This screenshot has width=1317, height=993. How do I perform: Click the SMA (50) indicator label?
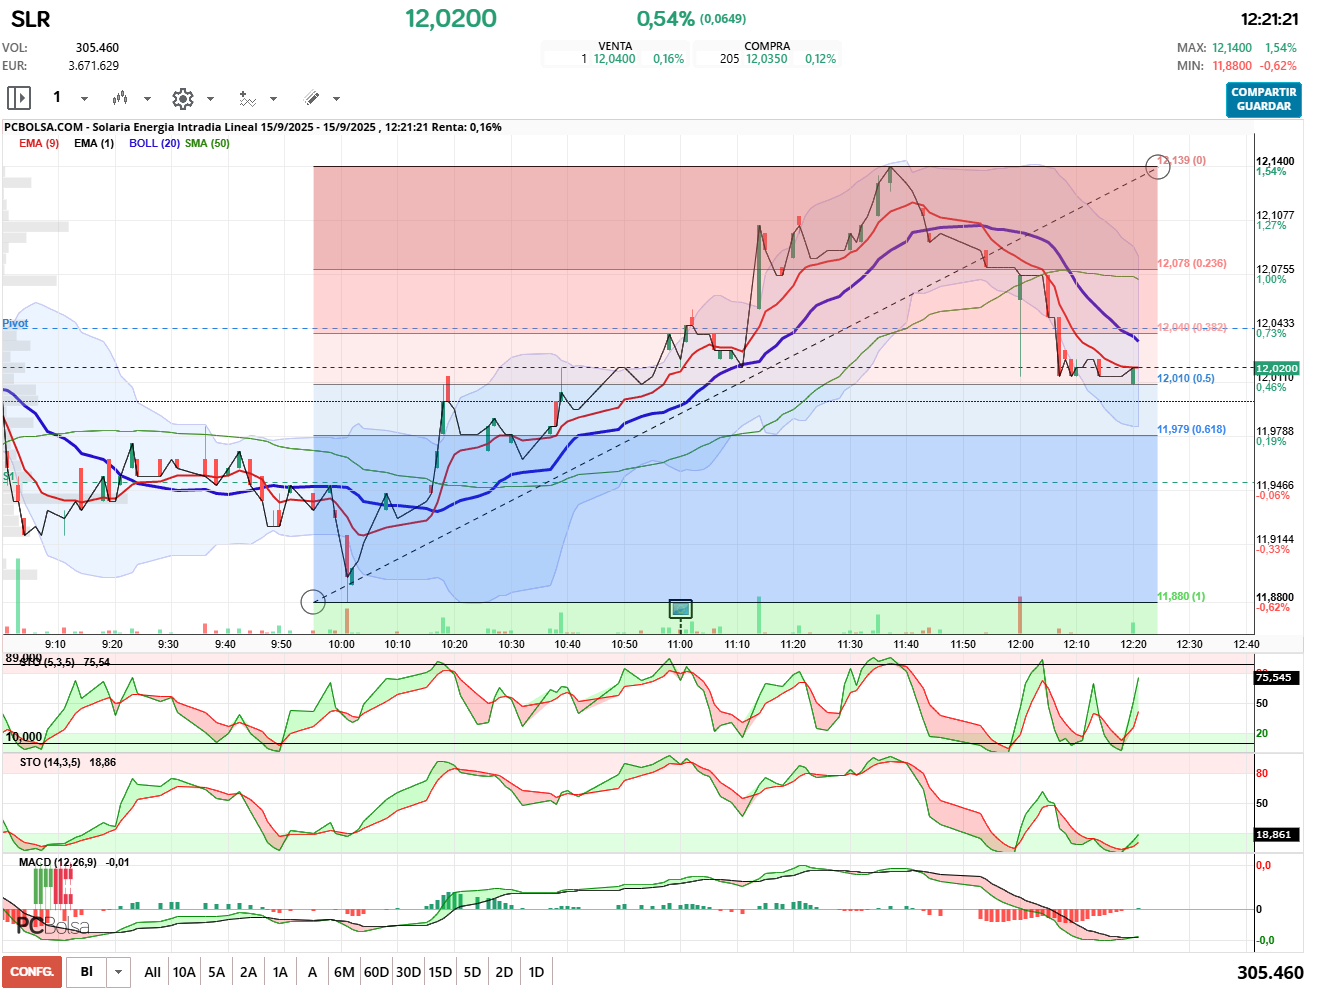[207, 143]
